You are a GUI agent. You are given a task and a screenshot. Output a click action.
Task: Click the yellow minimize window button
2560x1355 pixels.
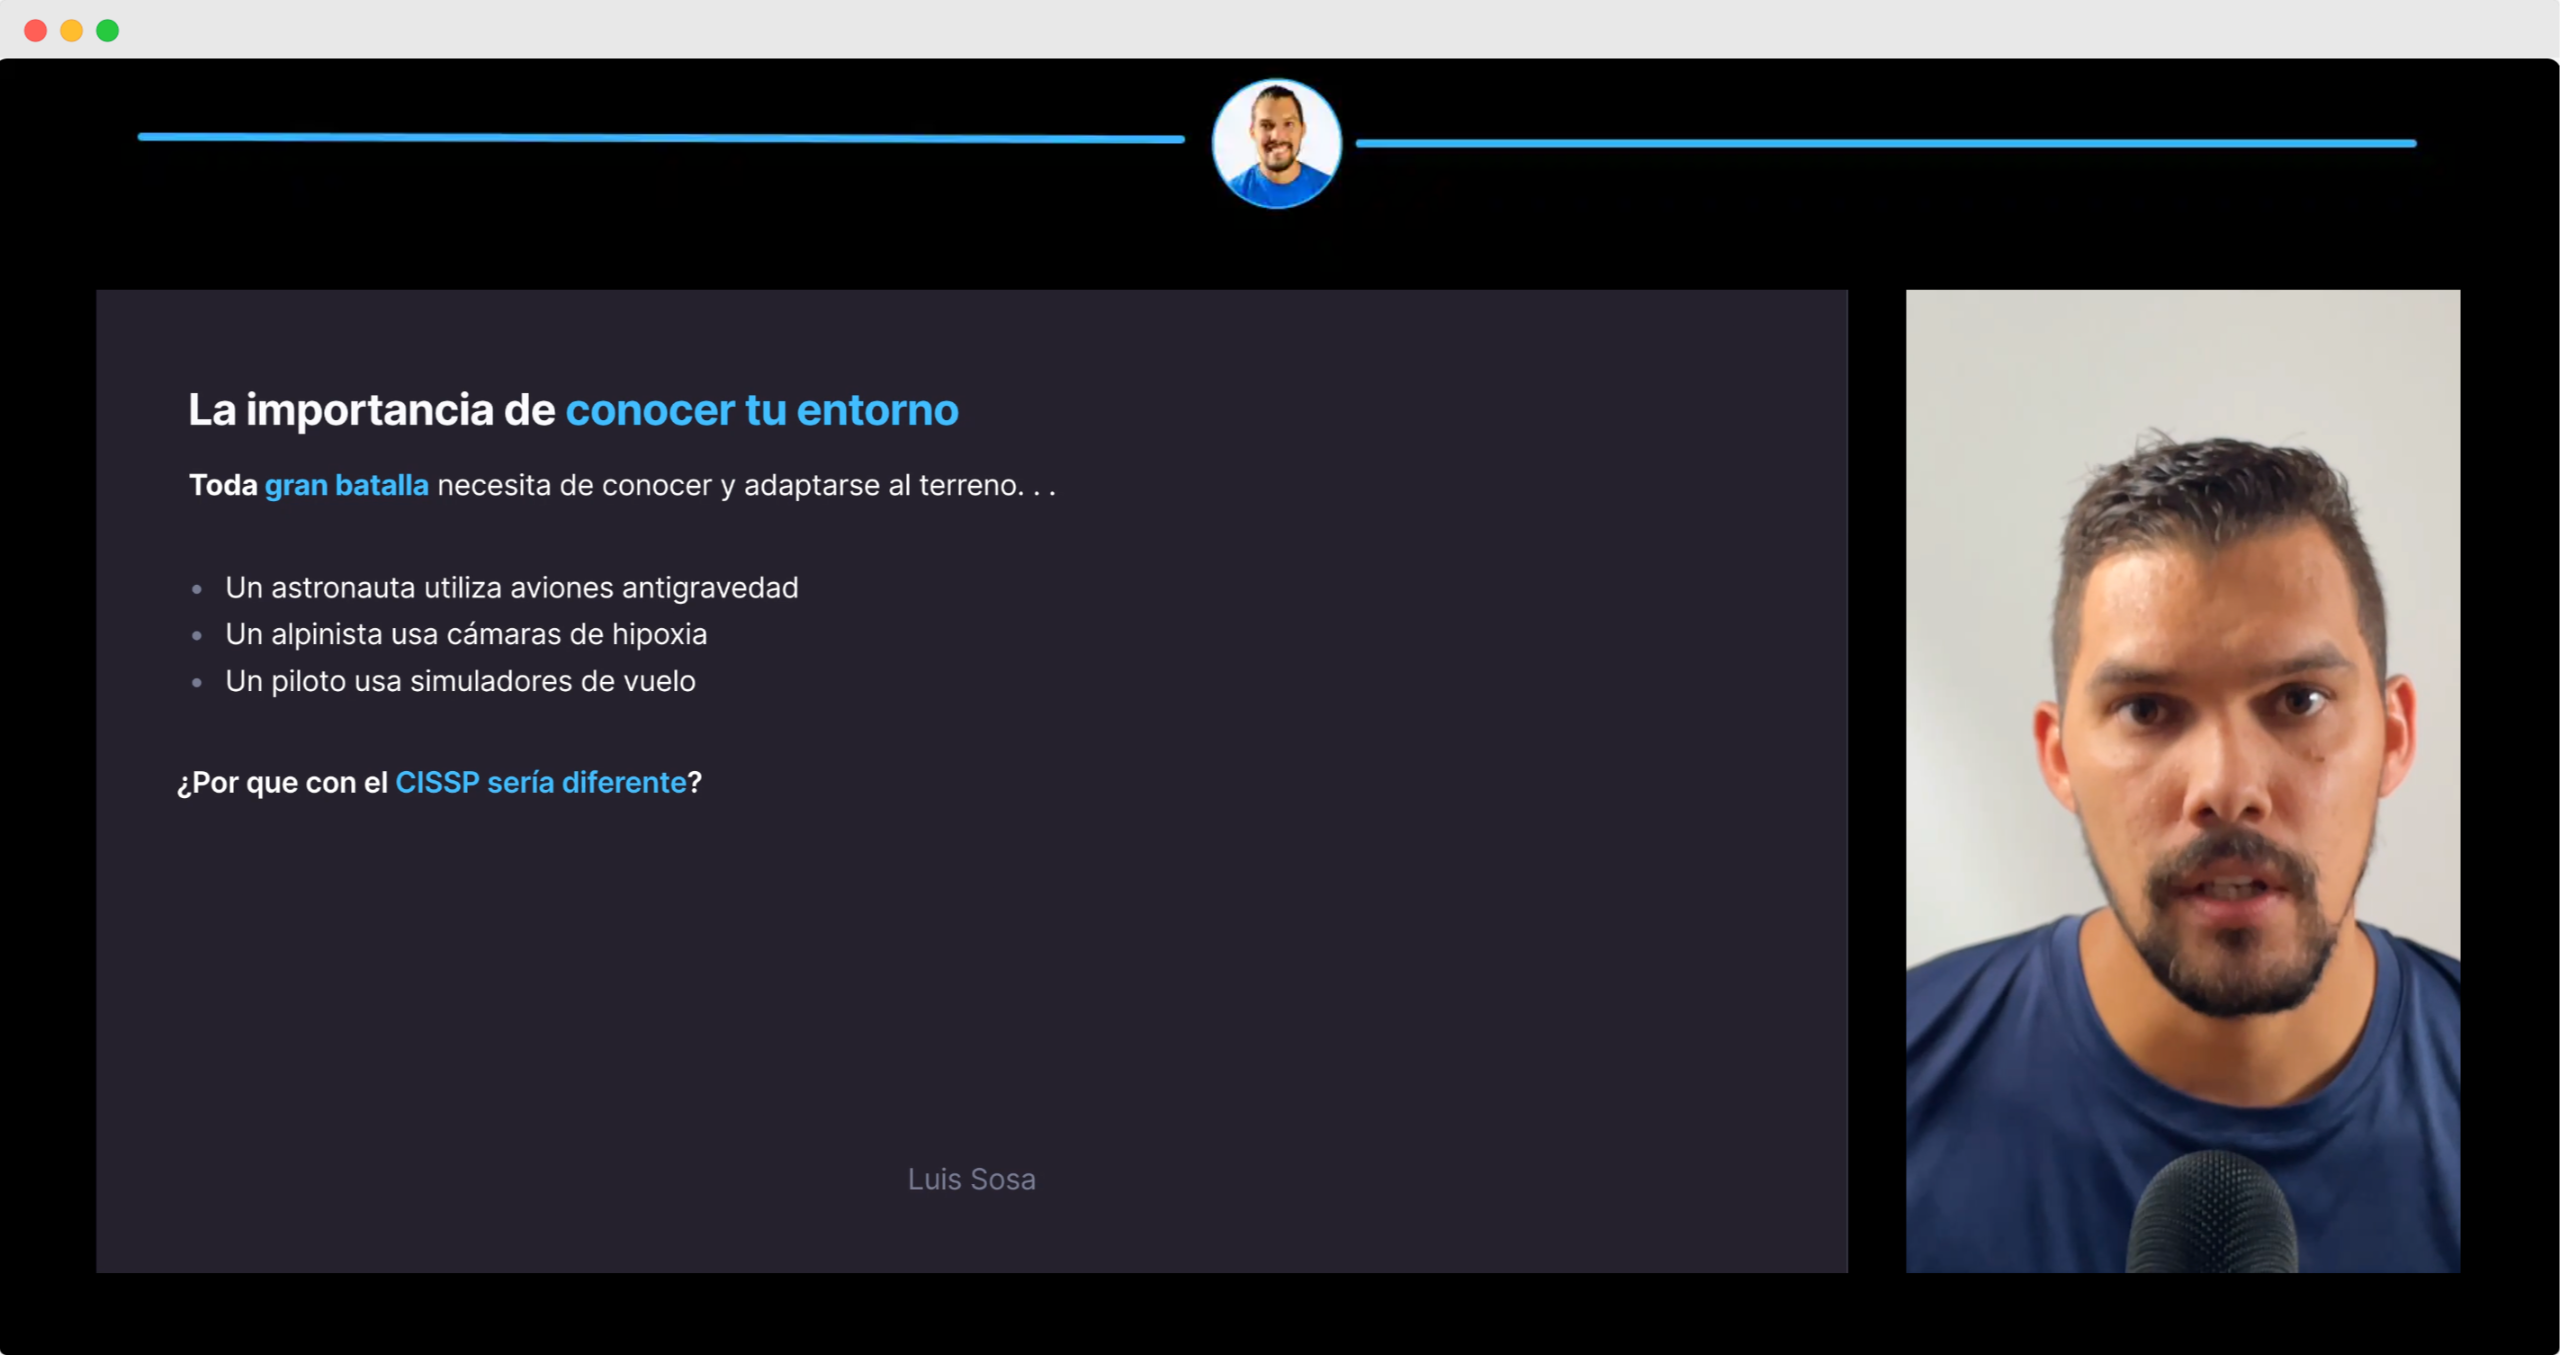tap(71, 30)
